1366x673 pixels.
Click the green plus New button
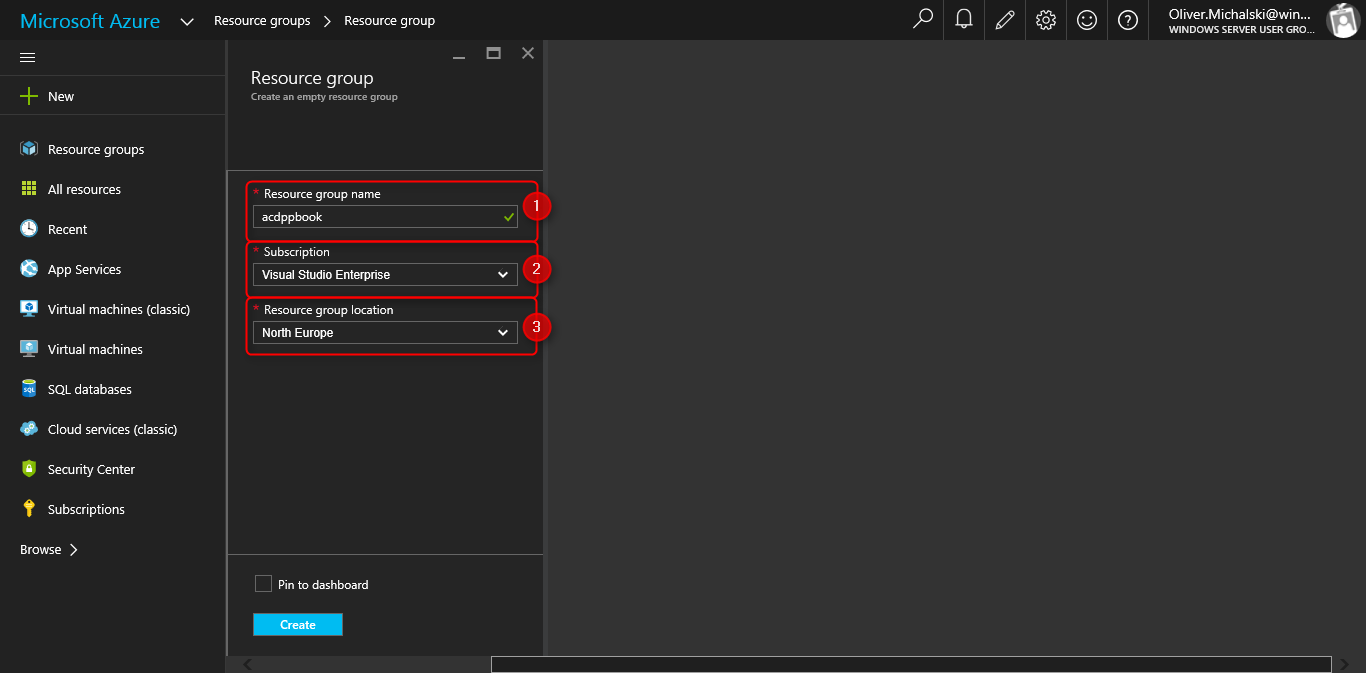[x=47, y=96]
